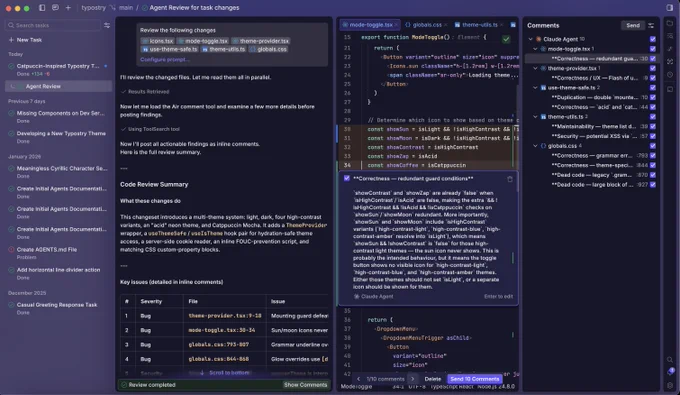Image resolution: width=680 pixels, height=395 pixels.
Task: Open Catpuccin-Inspired Typostry task
Action: click(x=58, y=66)
